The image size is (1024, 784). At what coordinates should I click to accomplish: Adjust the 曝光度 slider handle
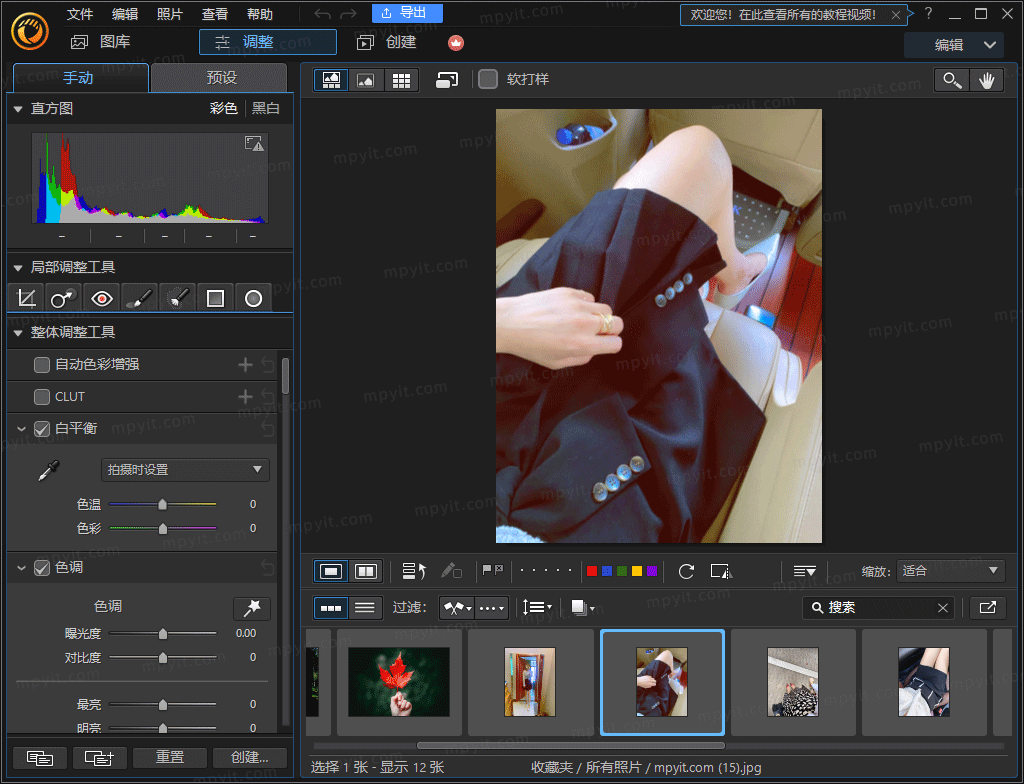tap(163, 634)
